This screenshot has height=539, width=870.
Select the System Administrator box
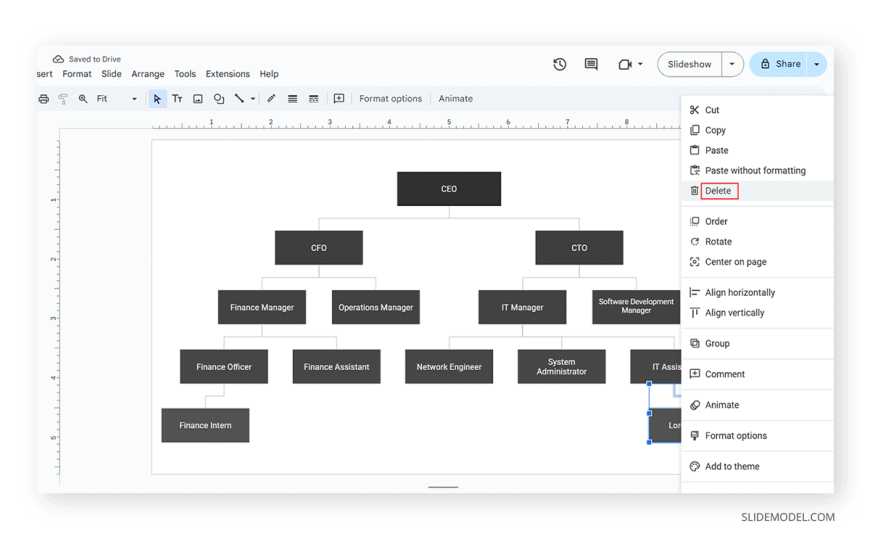point(562,367)
